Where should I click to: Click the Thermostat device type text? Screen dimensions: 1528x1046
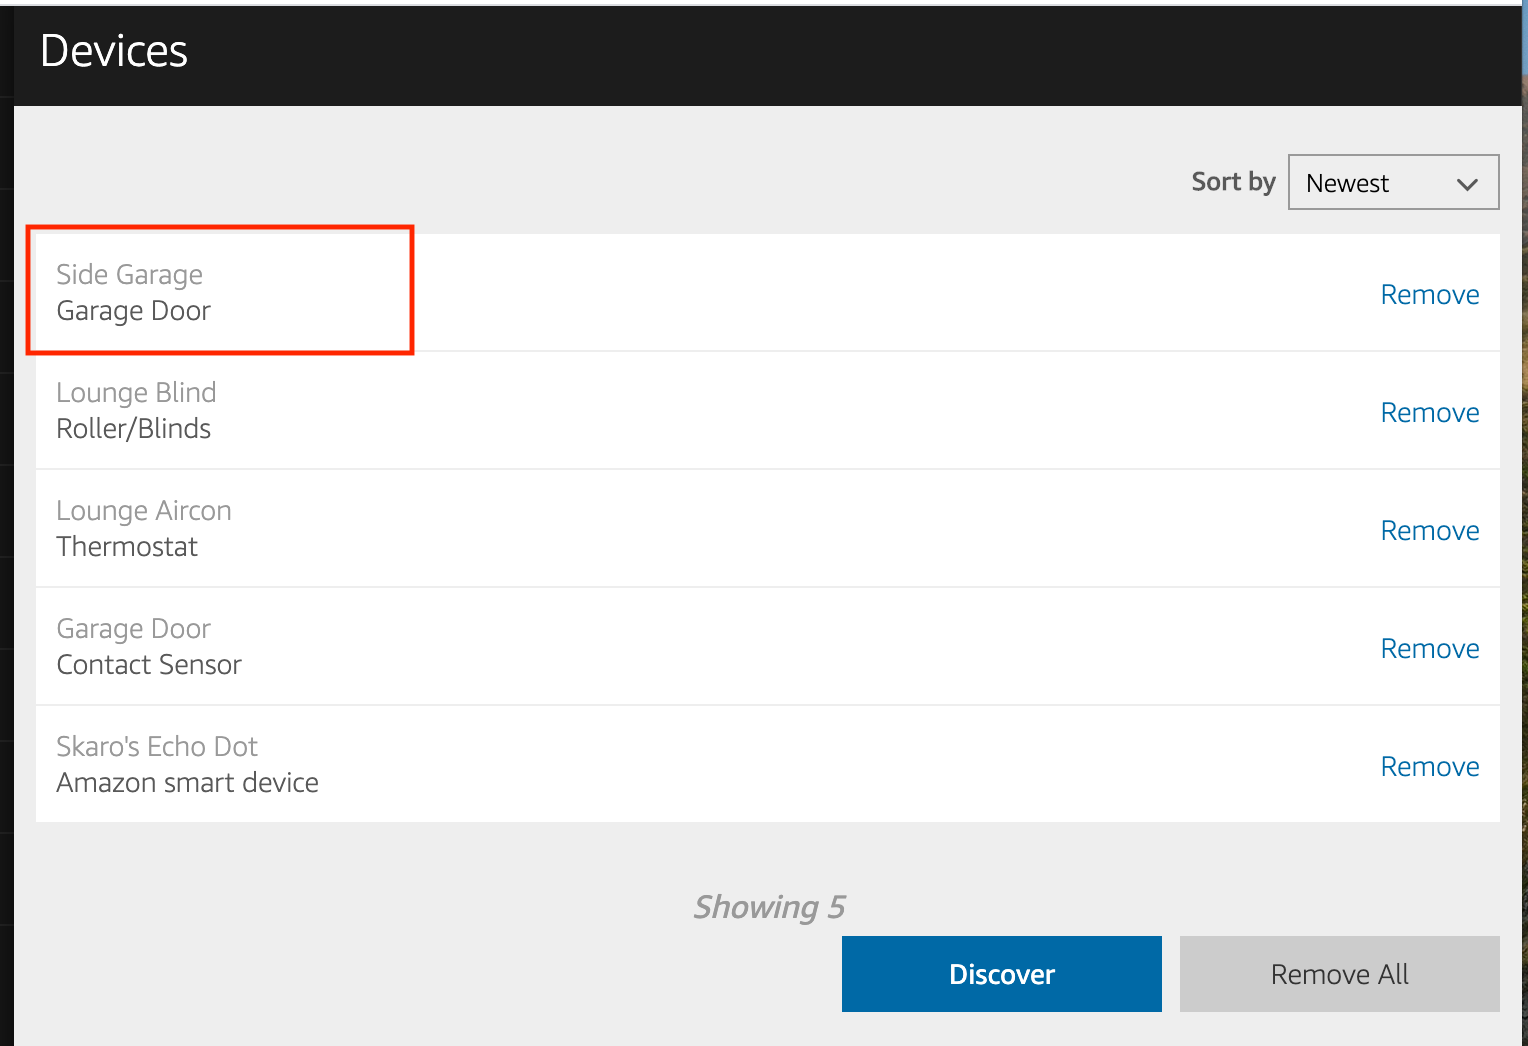coord(127,546)
